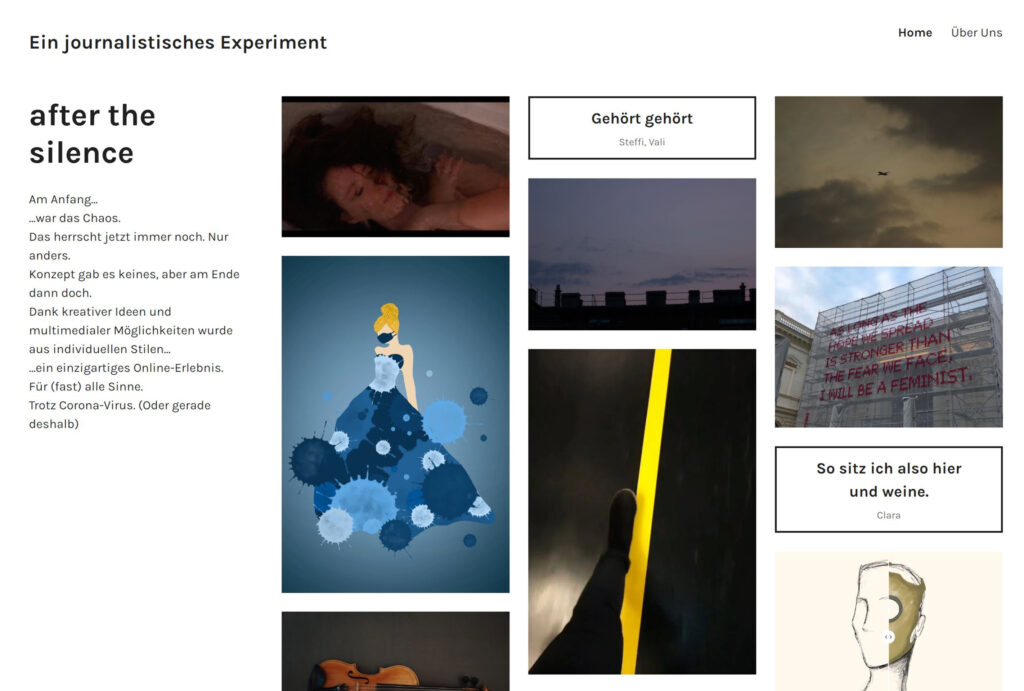Click the Clara author label
Viewport: 1024px width, 691px height.
(888, 515)
